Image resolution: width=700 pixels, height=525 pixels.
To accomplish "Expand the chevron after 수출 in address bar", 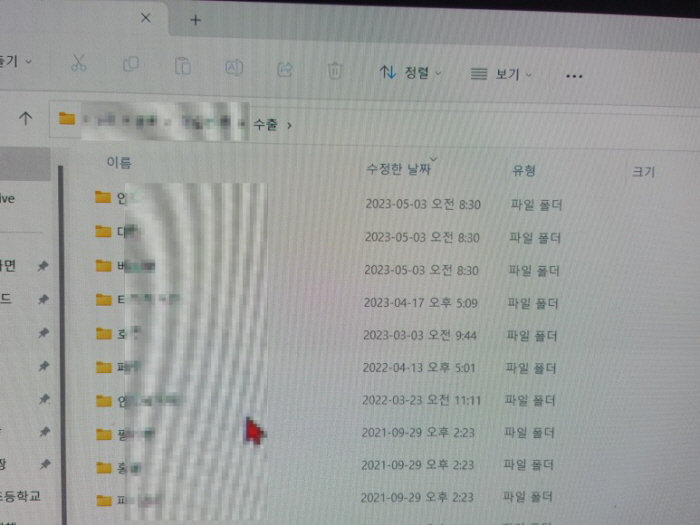I will click(x=290, y=126).
